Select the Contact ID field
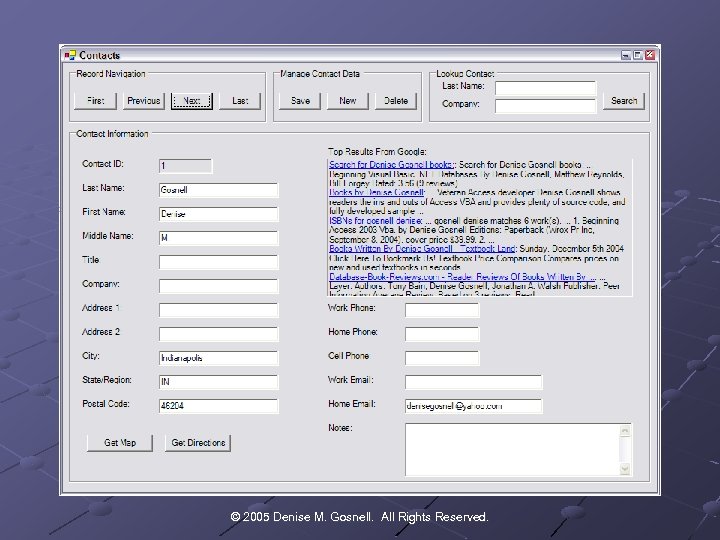The height and width of the screenshot is (540, 720). [186, 166]
